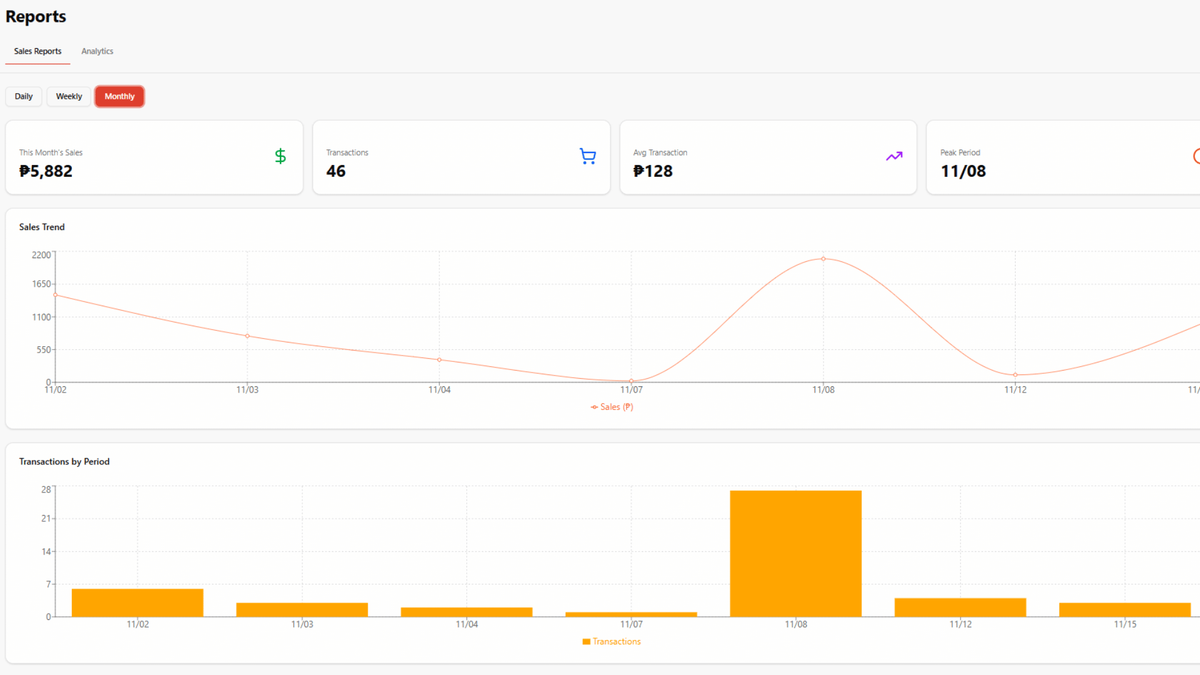
Task: Click the blue shopping cart icon
Action: (587, 156)
